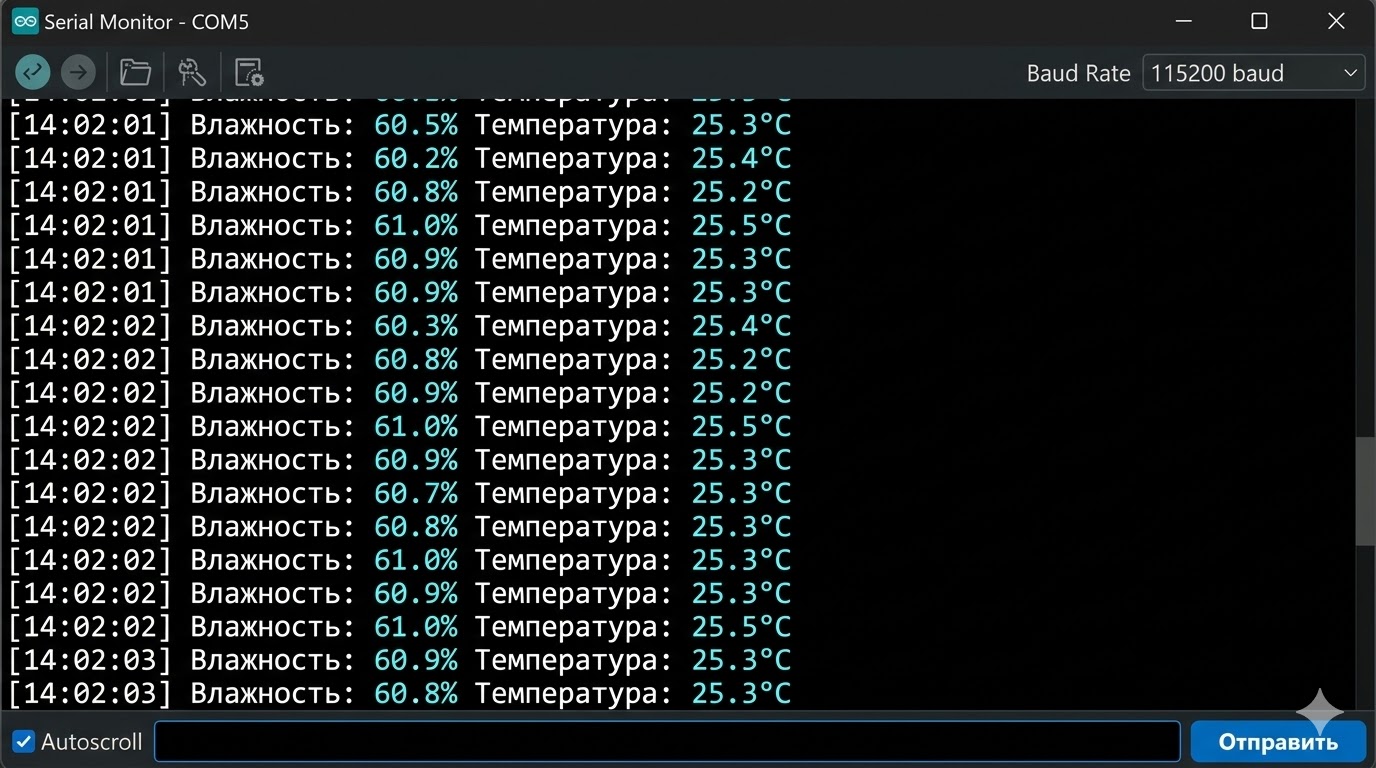1376x768 pixels.
Task: Select the log line with humidity 60.7%
Action: 399,493
